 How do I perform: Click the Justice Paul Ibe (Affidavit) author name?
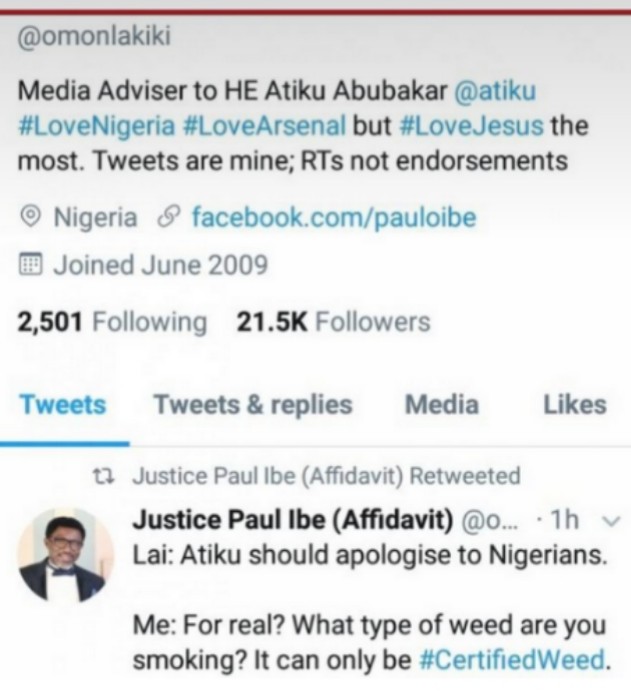[x=292, y=521]
